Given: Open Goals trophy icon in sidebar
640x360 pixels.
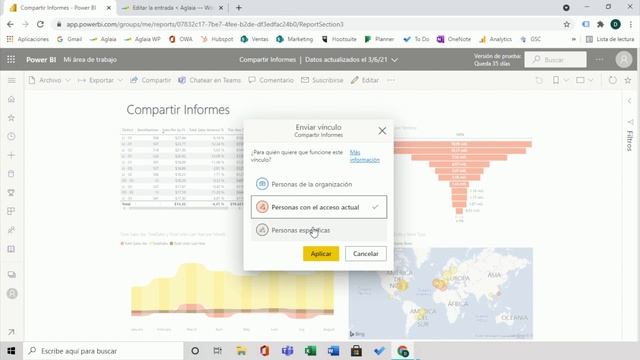Looking at the screenshot, I should pos(11,193).
